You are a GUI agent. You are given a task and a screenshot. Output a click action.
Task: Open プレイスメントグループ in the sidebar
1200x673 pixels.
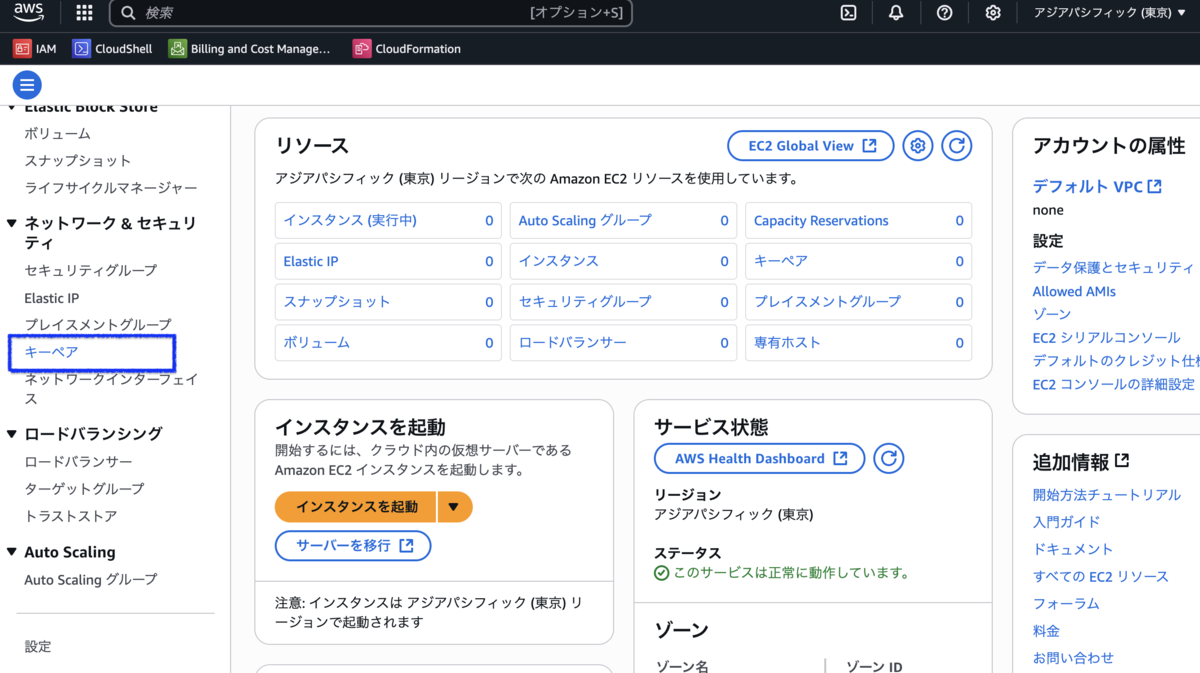pos(97,325)
